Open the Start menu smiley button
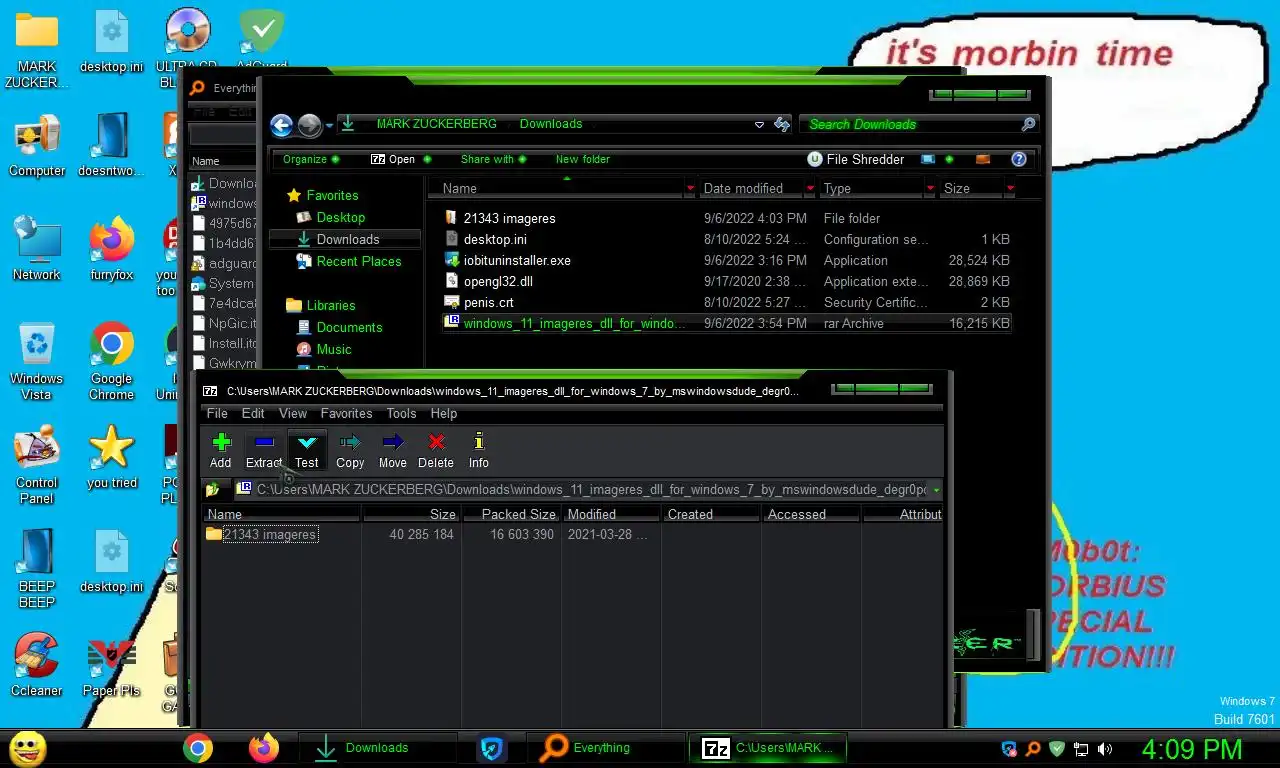The height and width of the screenshot is (768, 1280). (x=27, y=748)
